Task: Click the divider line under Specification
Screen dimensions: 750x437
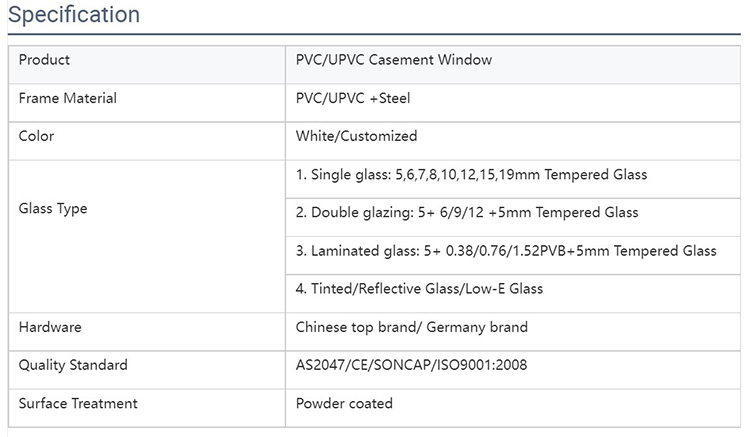Action: 374,34
